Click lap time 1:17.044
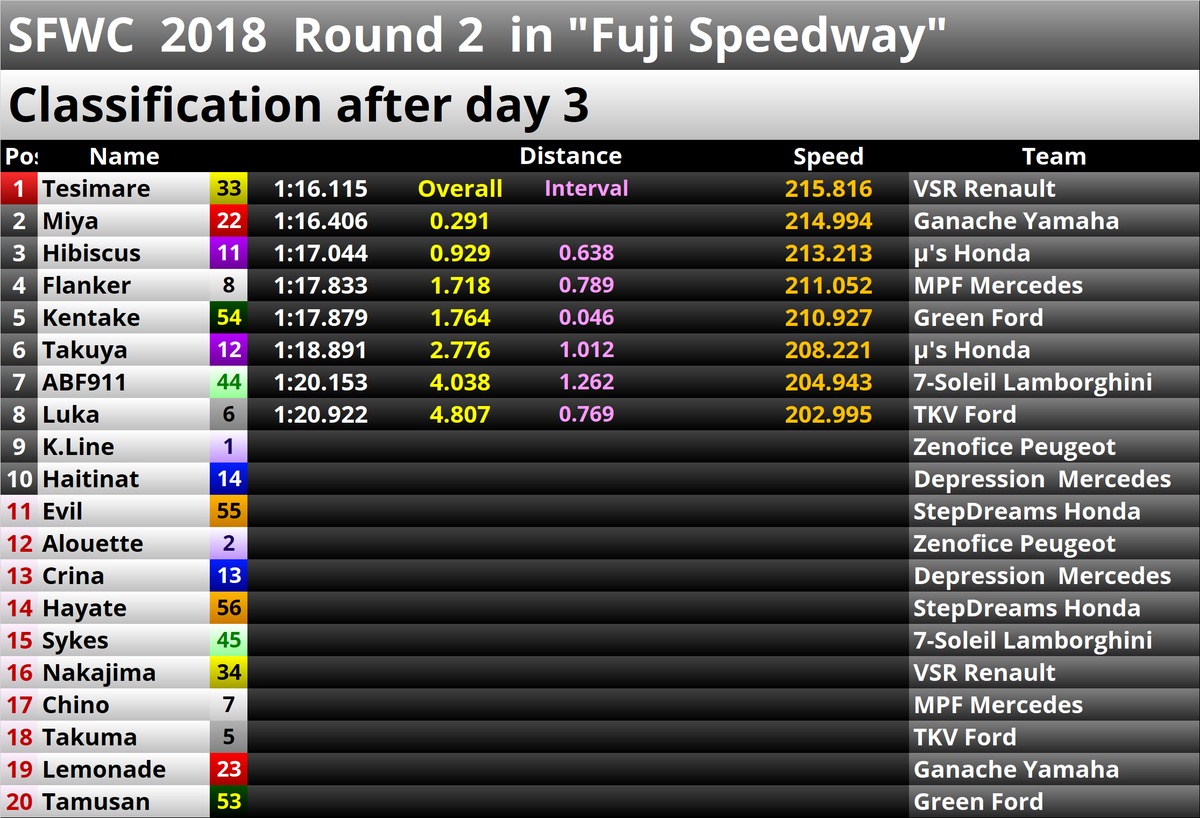This screenshot has width=1200, height=818. (321, 253)
